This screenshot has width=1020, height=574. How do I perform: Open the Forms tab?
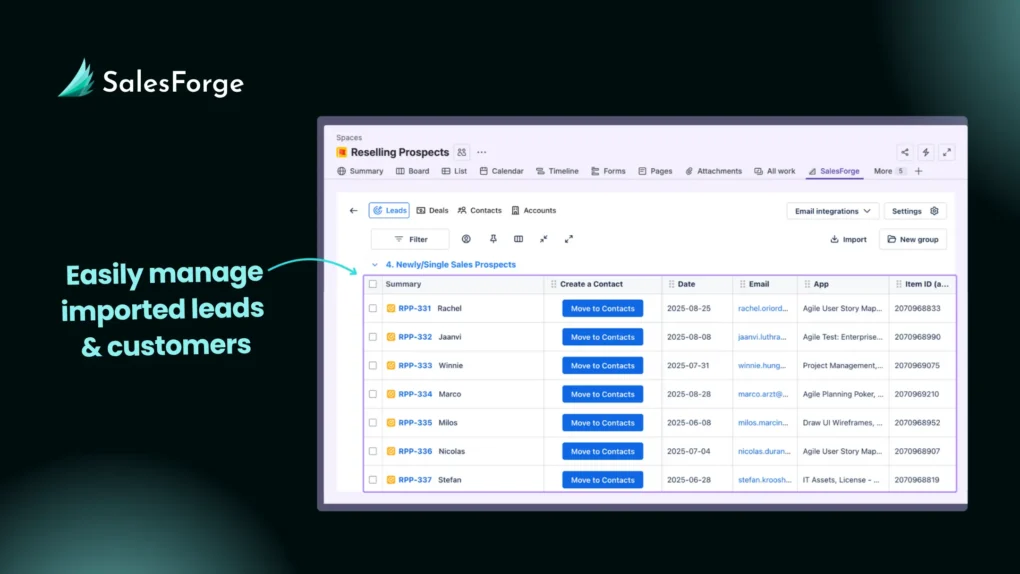(608, 171)
